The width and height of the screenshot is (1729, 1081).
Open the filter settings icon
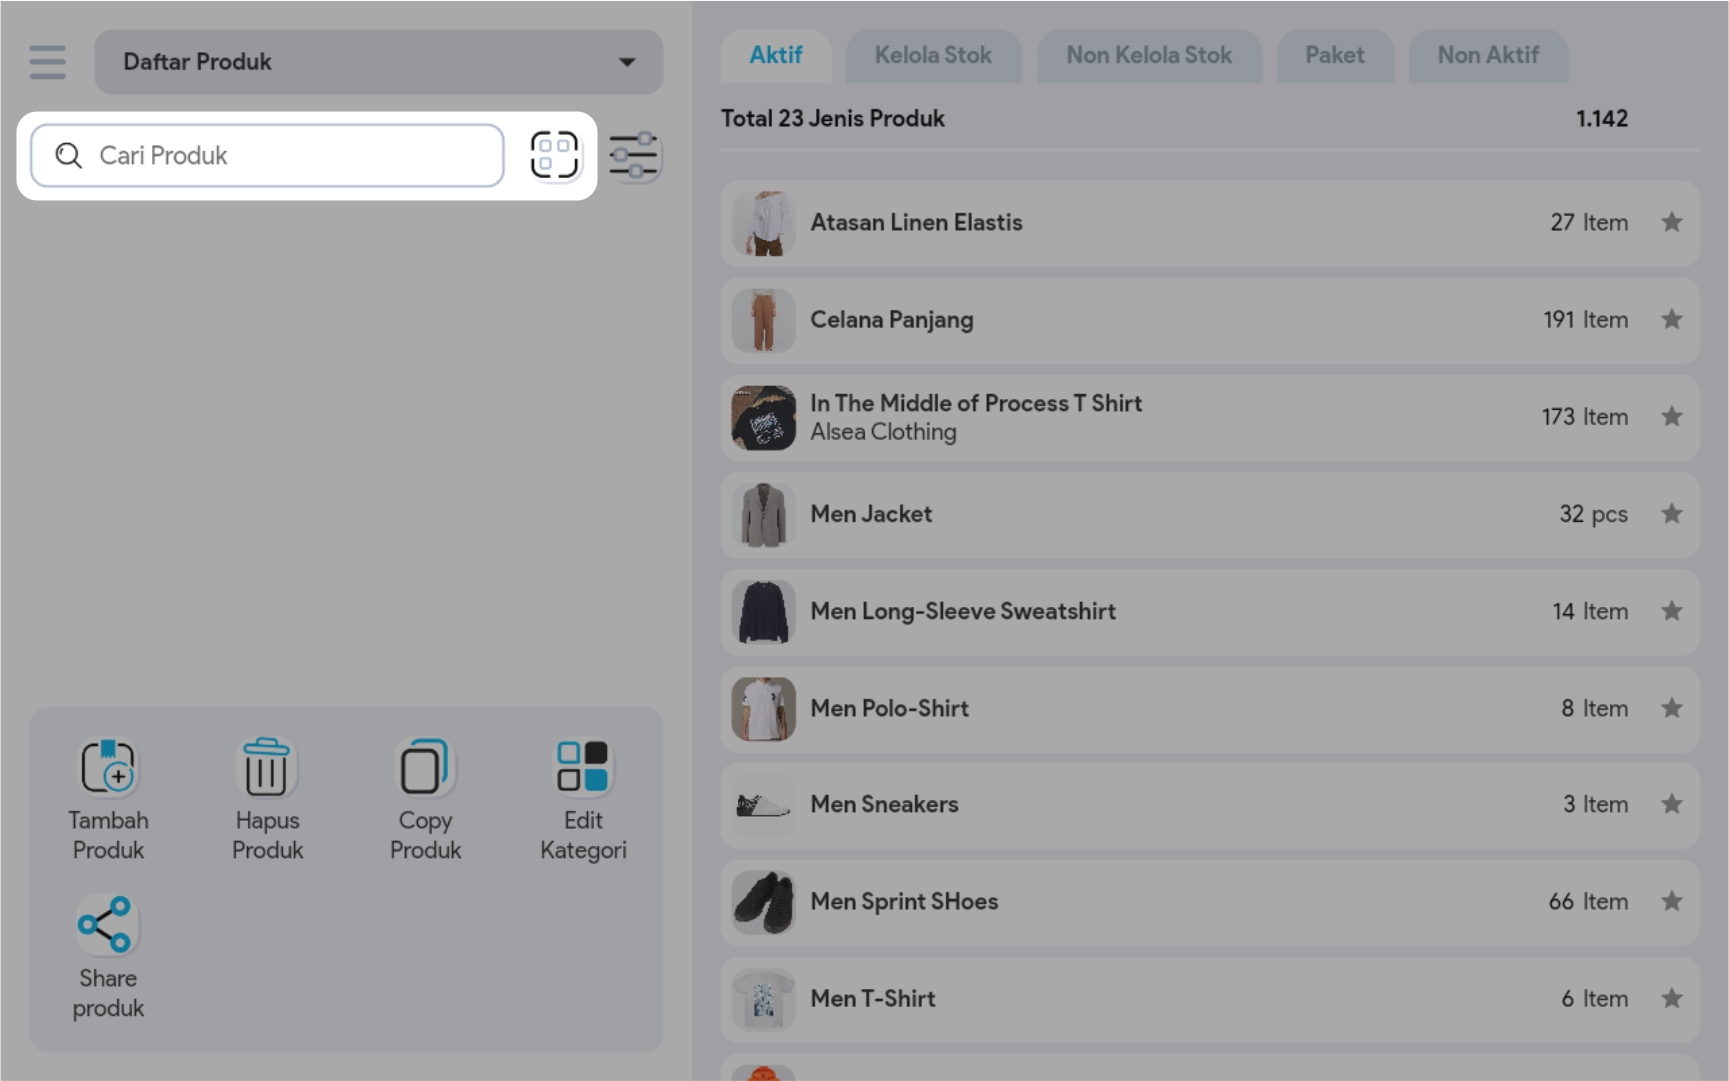pos(634,156)
